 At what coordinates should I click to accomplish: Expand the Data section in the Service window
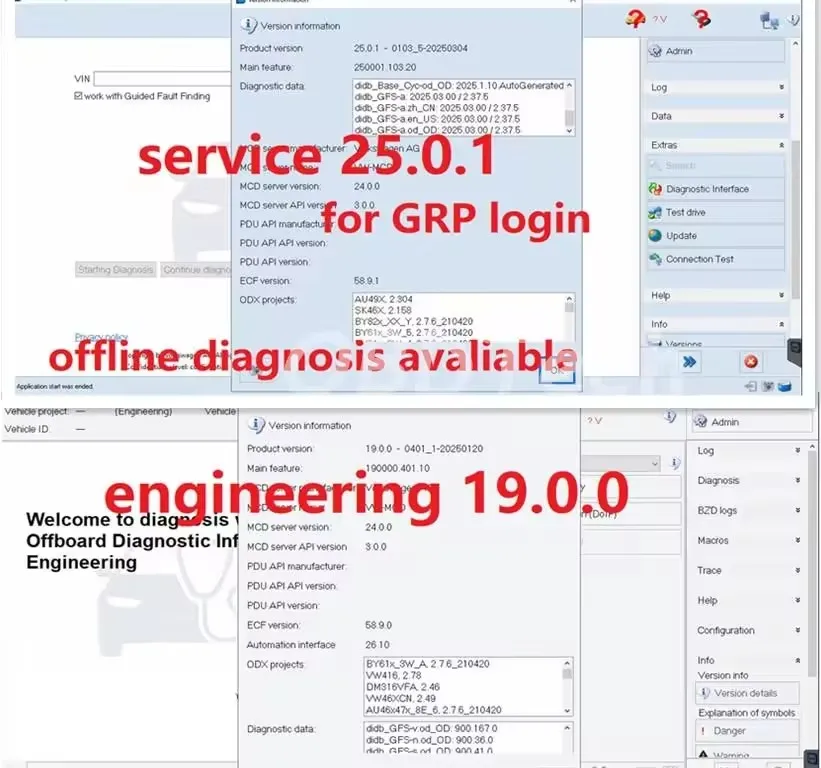coord(716,116)
